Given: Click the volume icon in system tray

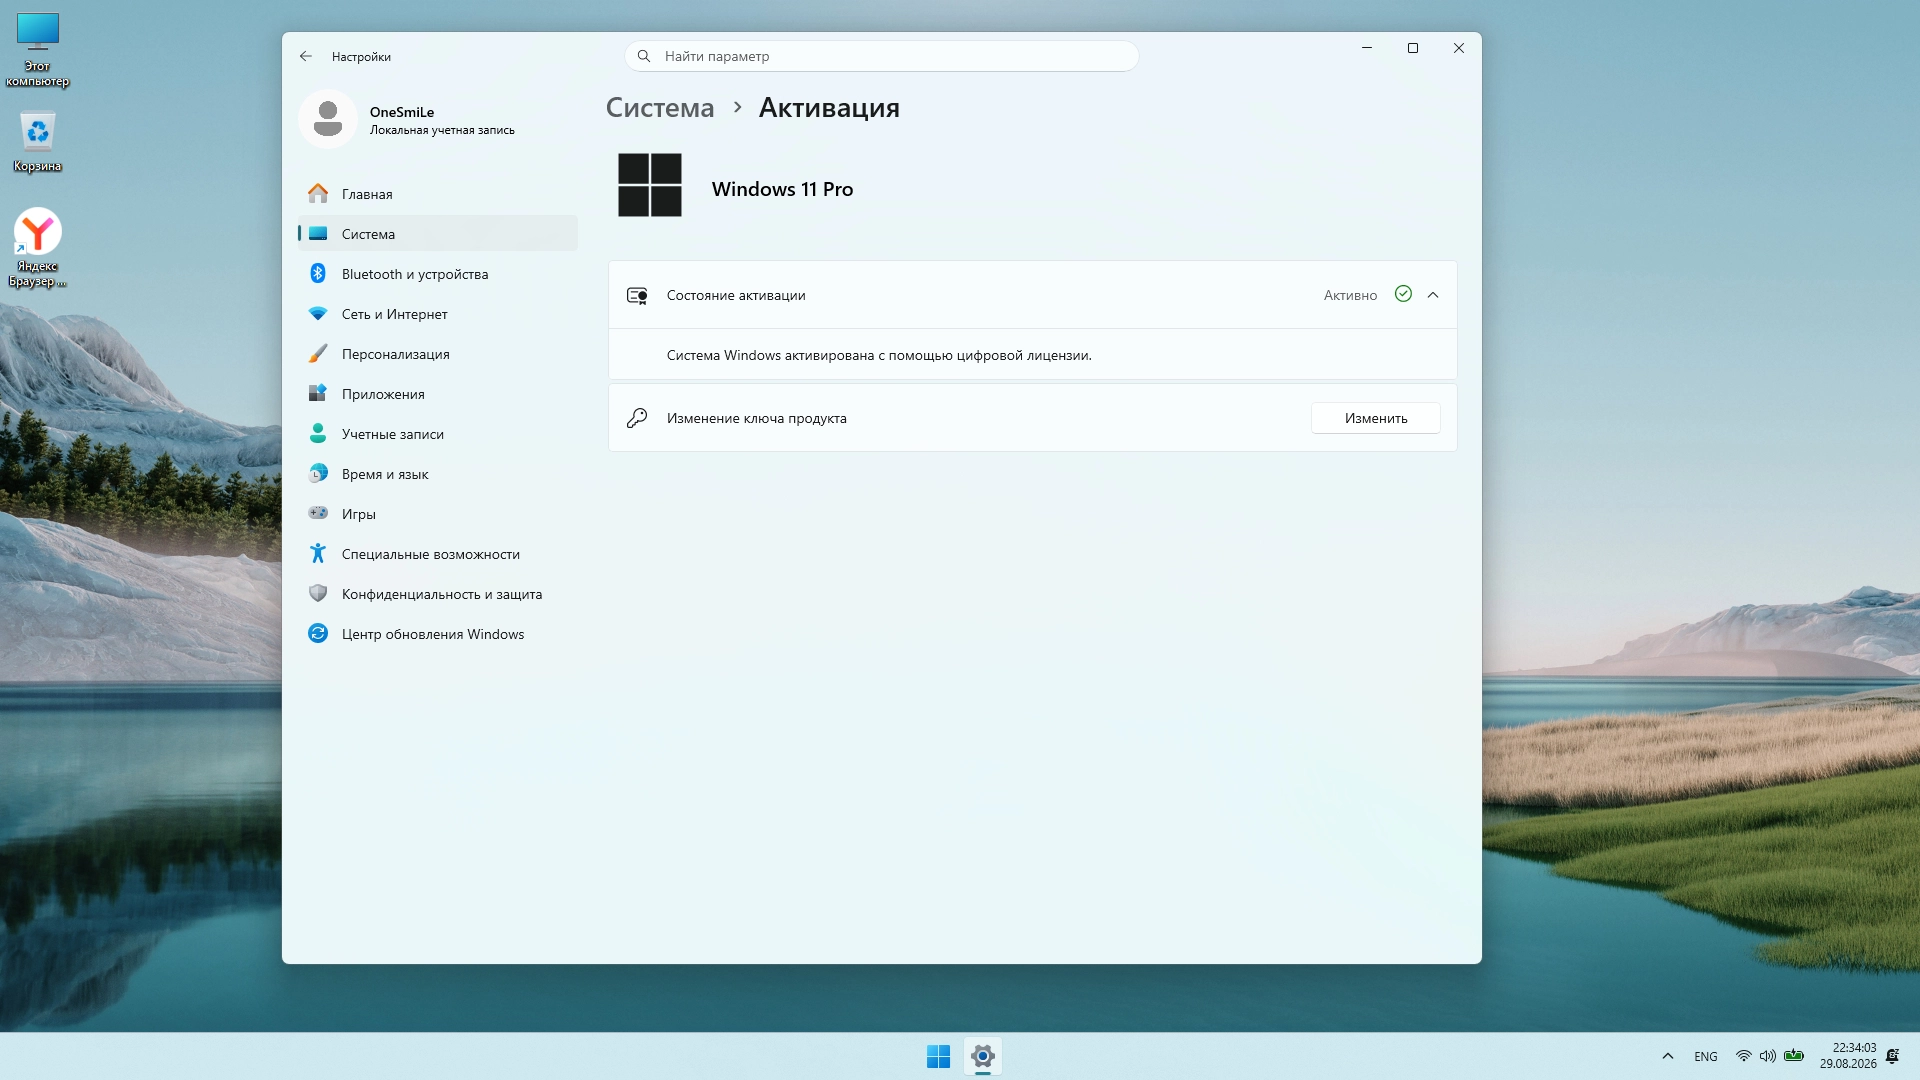Looking at the screenshot, I should click(1768, 1057).
